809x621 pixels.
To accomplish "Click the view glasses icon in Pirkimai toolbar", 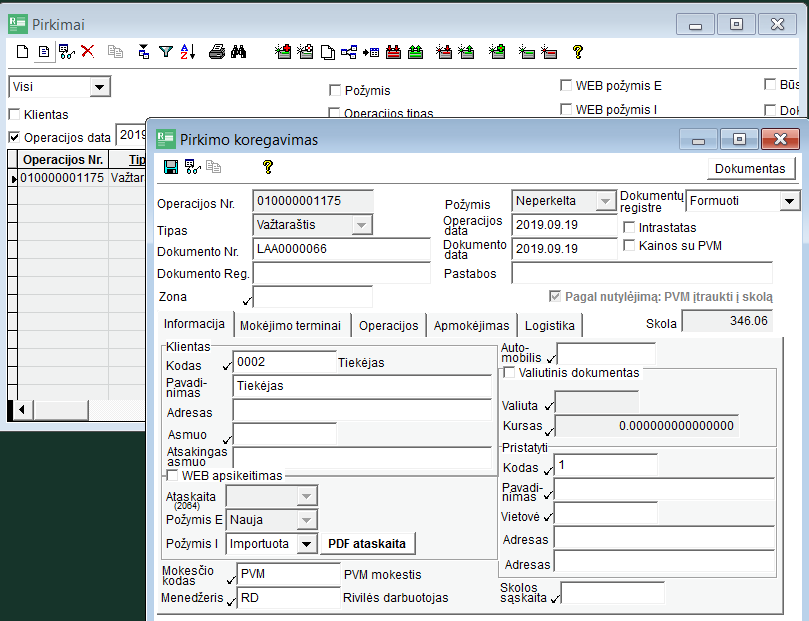I will (67, 52).
